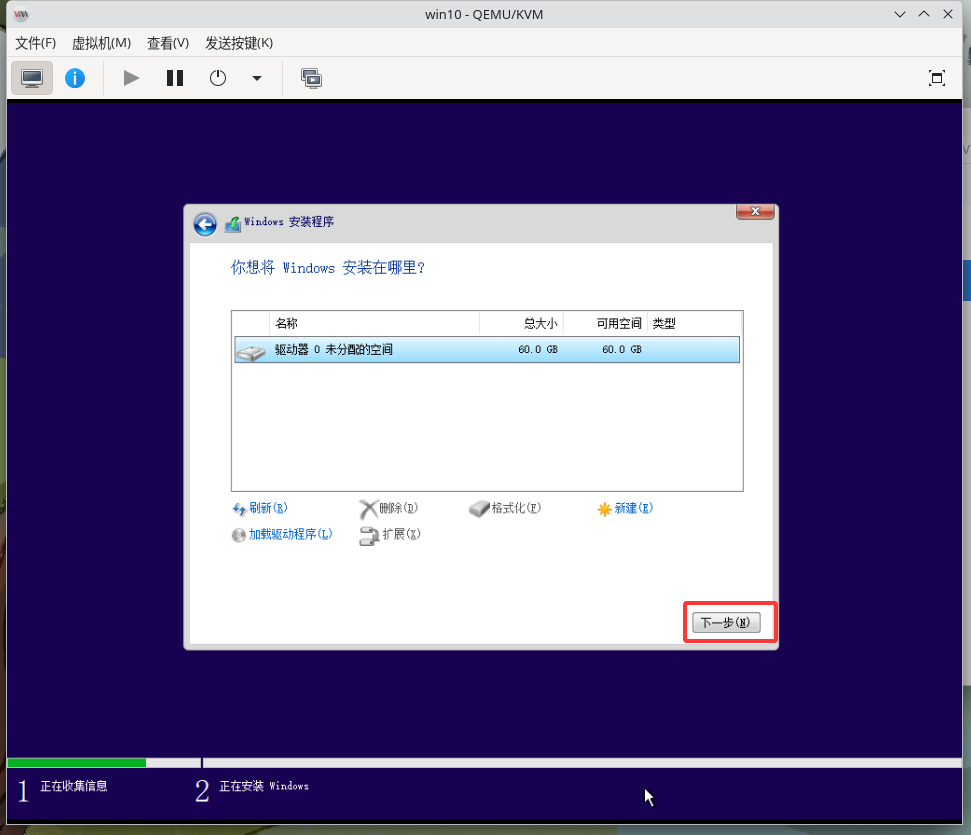Image resolution: width=971 pixels, height=835 pixels.
Task: Power on the virtual machine play button
Action: click(x=131, y=78)
